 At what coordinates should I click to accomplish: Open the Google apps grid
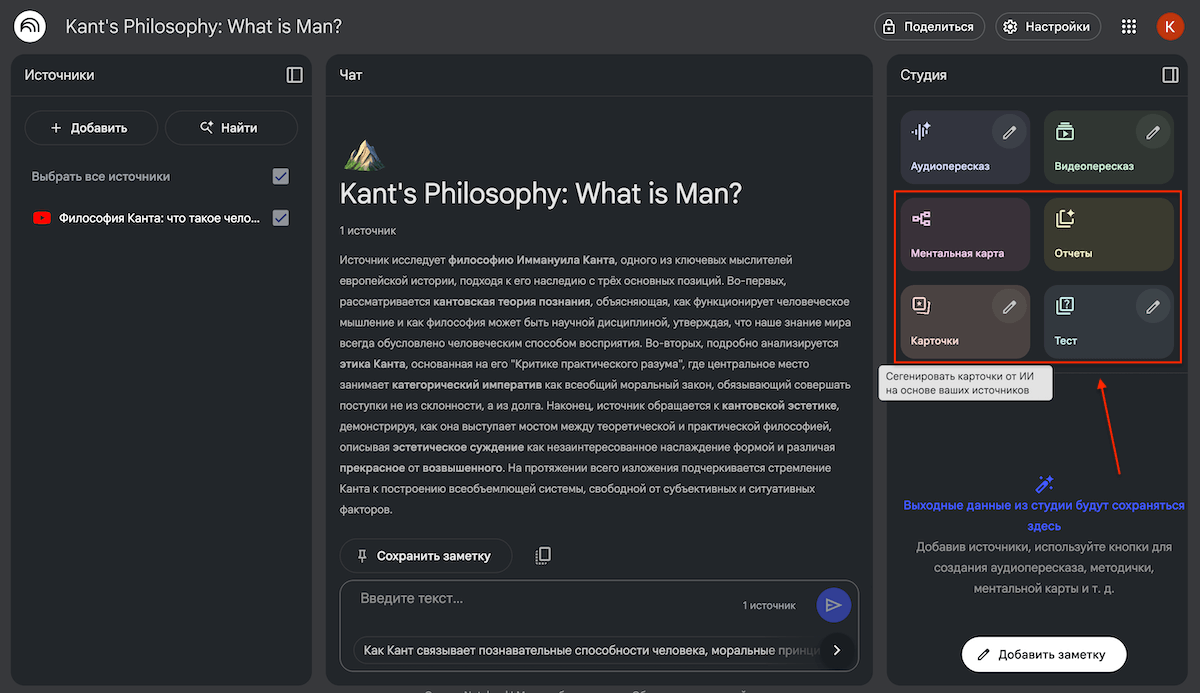(1129, 27)
